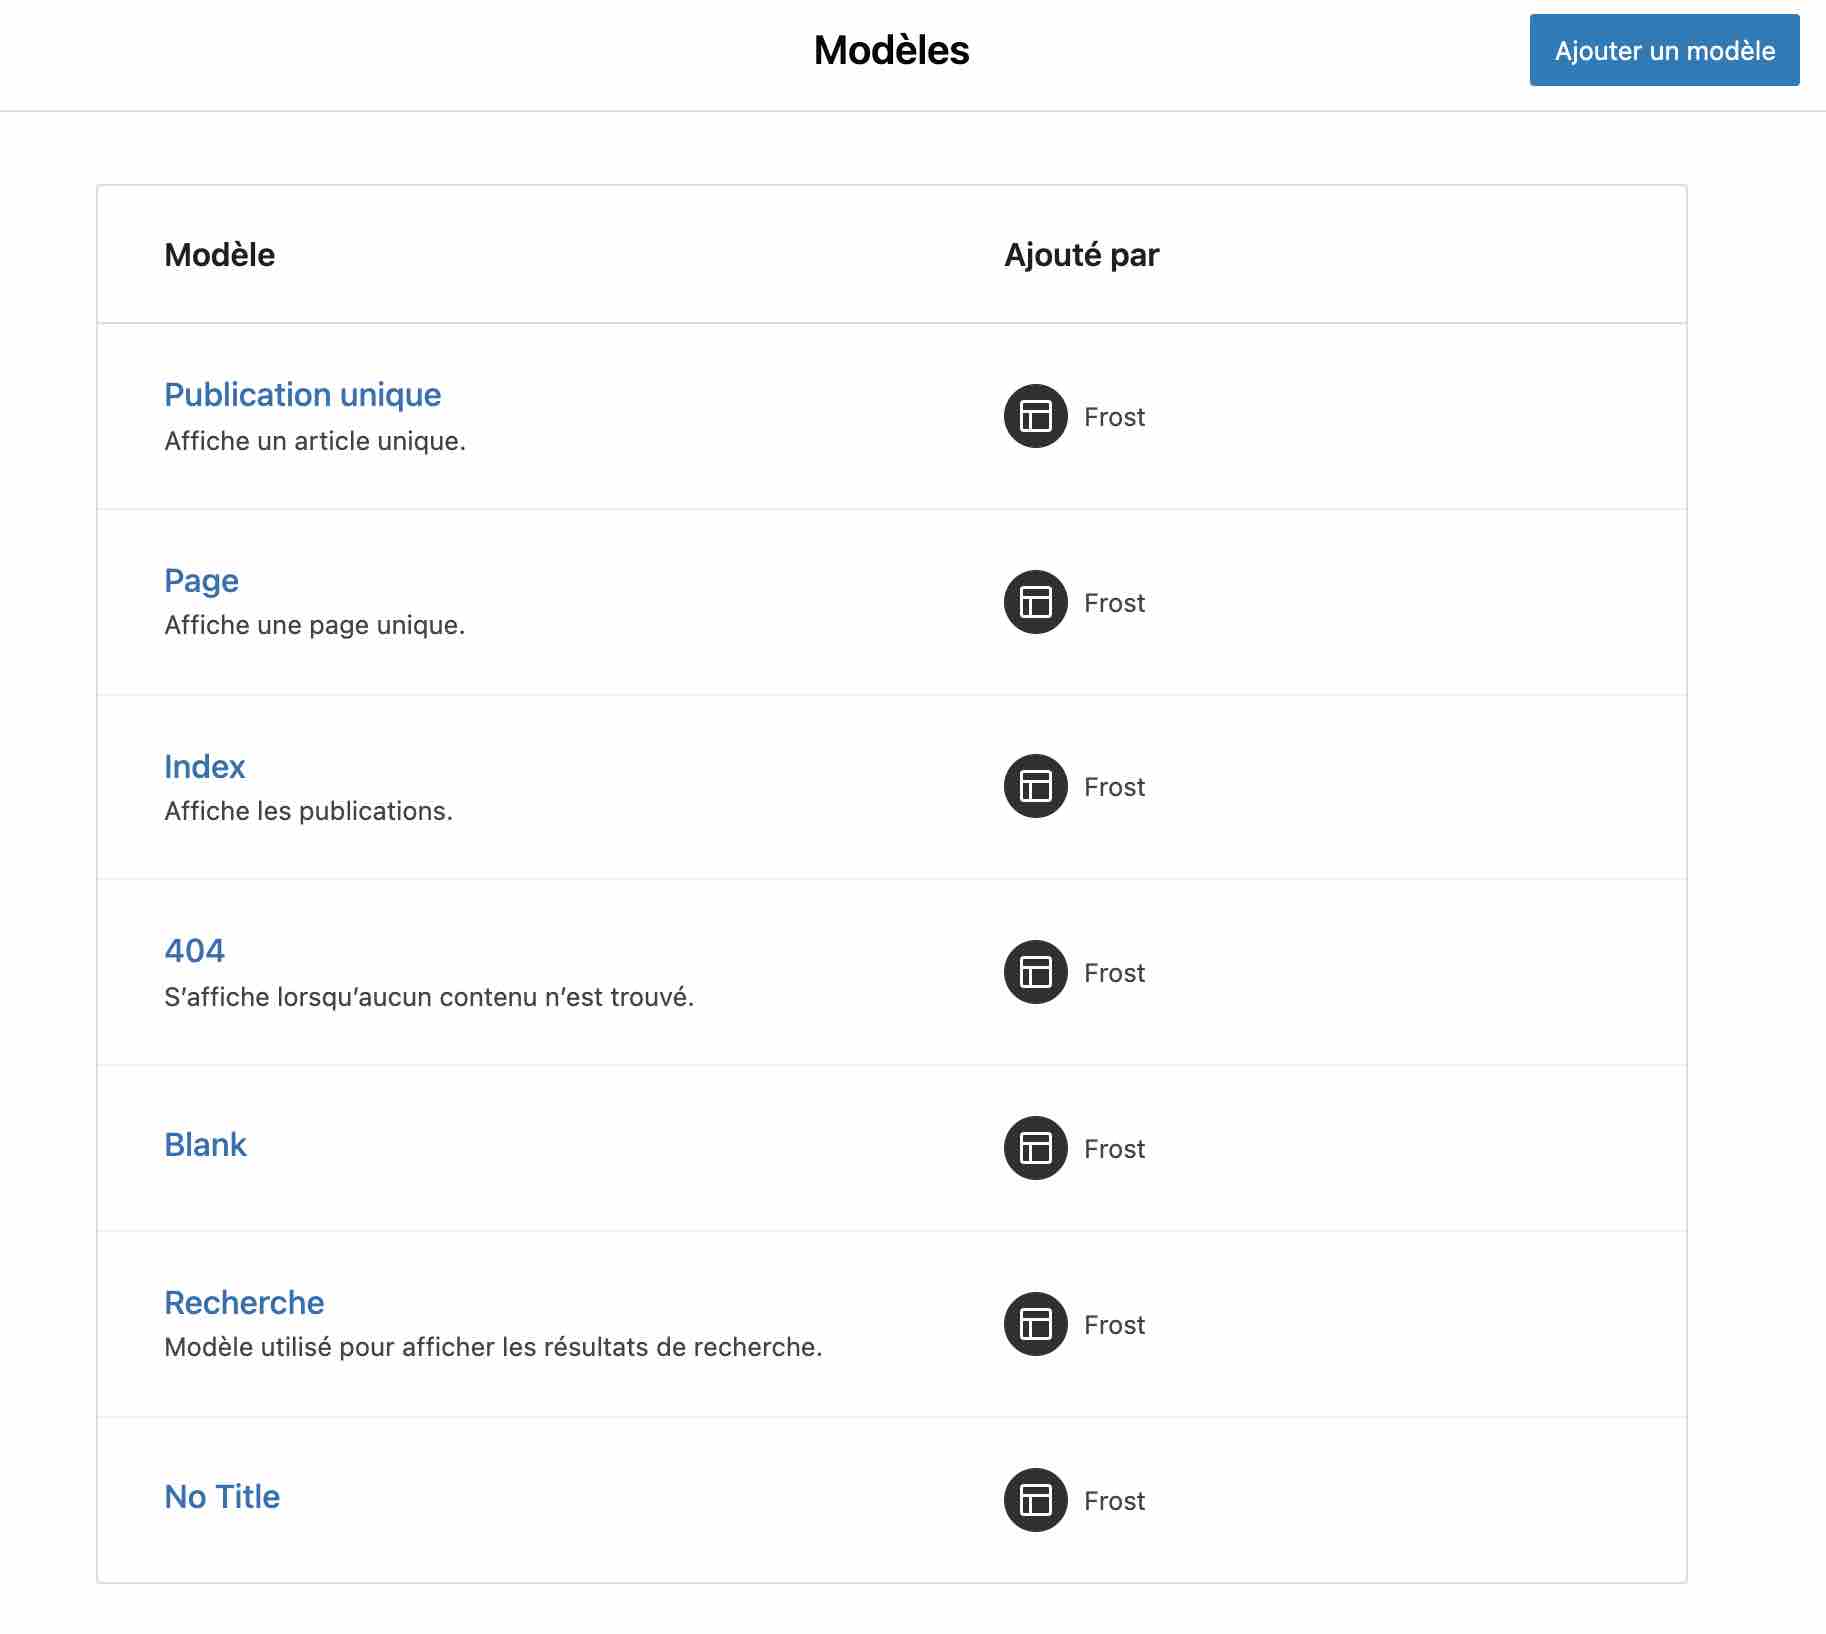Open the Publication unique template

tap(302, 394)
